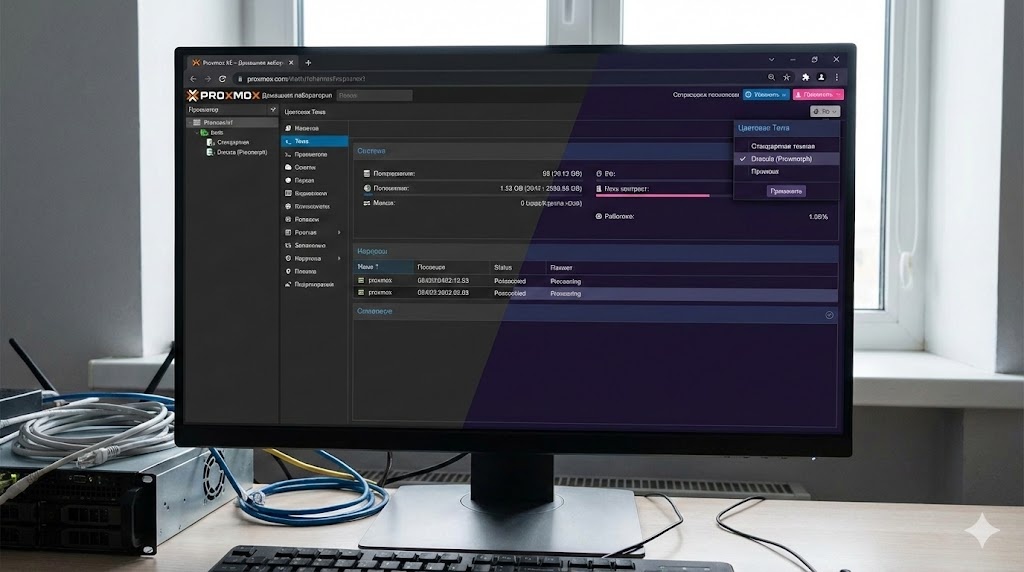Open the browser extensions puzzle icon
Image resolution: width=1024 pixels, height=572 pixels.
pos(806,77)
